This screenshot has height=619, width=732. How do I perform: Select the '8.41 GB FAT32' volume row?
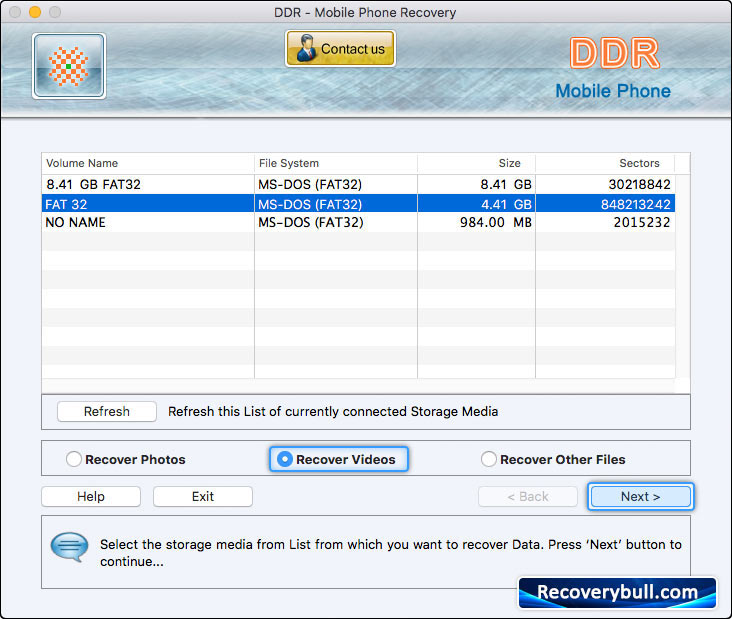358,184
